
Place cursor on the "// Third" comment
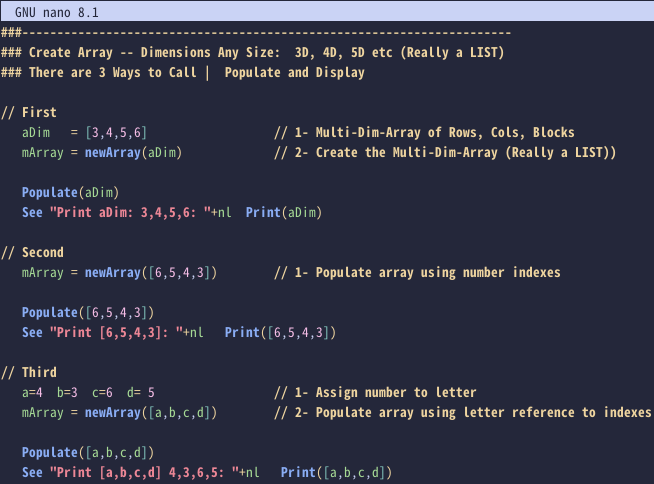[29, 372]
